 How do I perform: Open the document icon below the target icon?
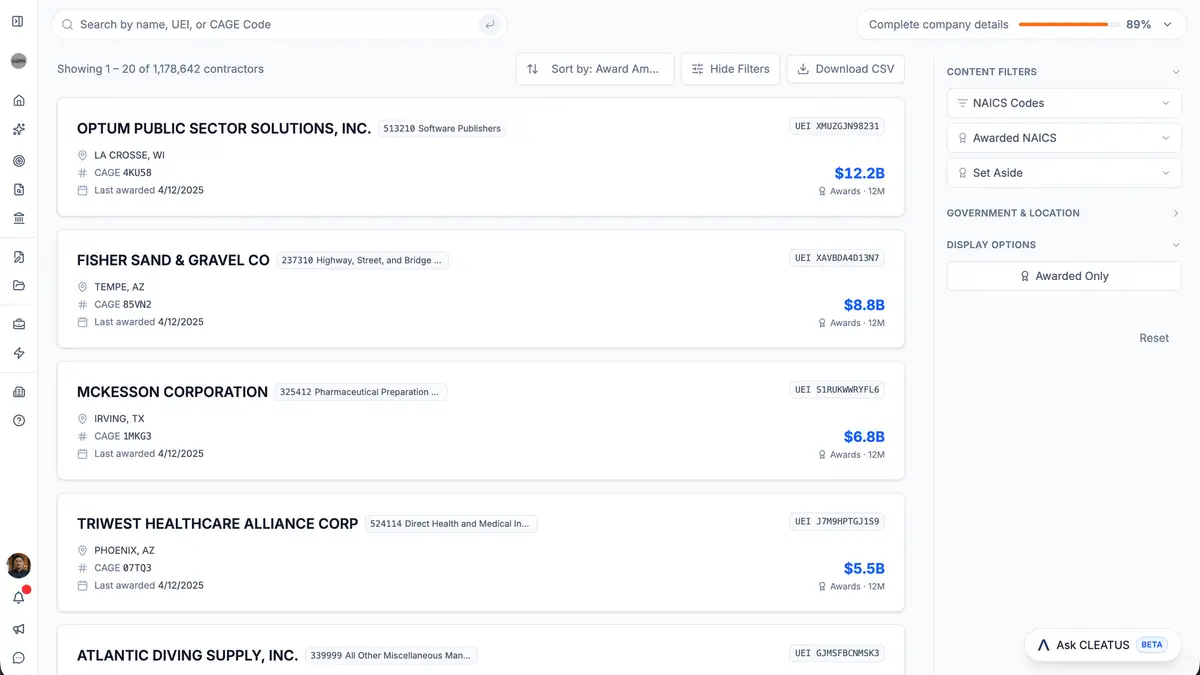click(18, 189)
